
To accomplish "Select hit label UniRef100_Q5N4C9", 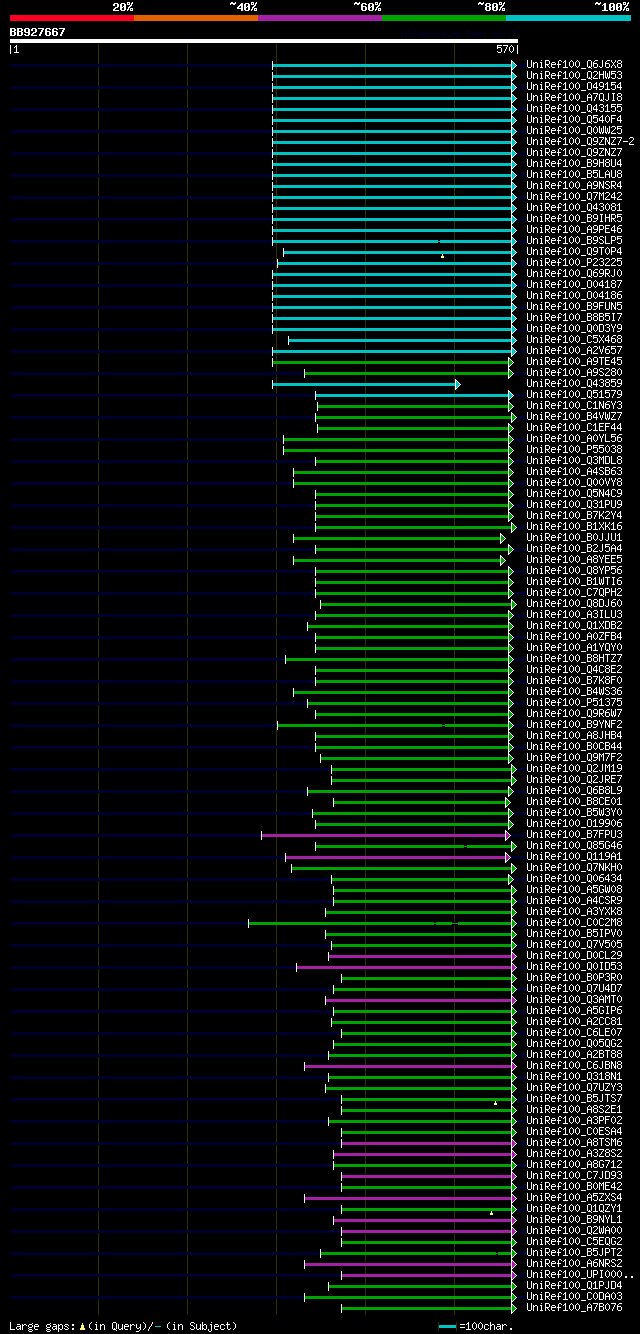I will (x=574, y=493).
